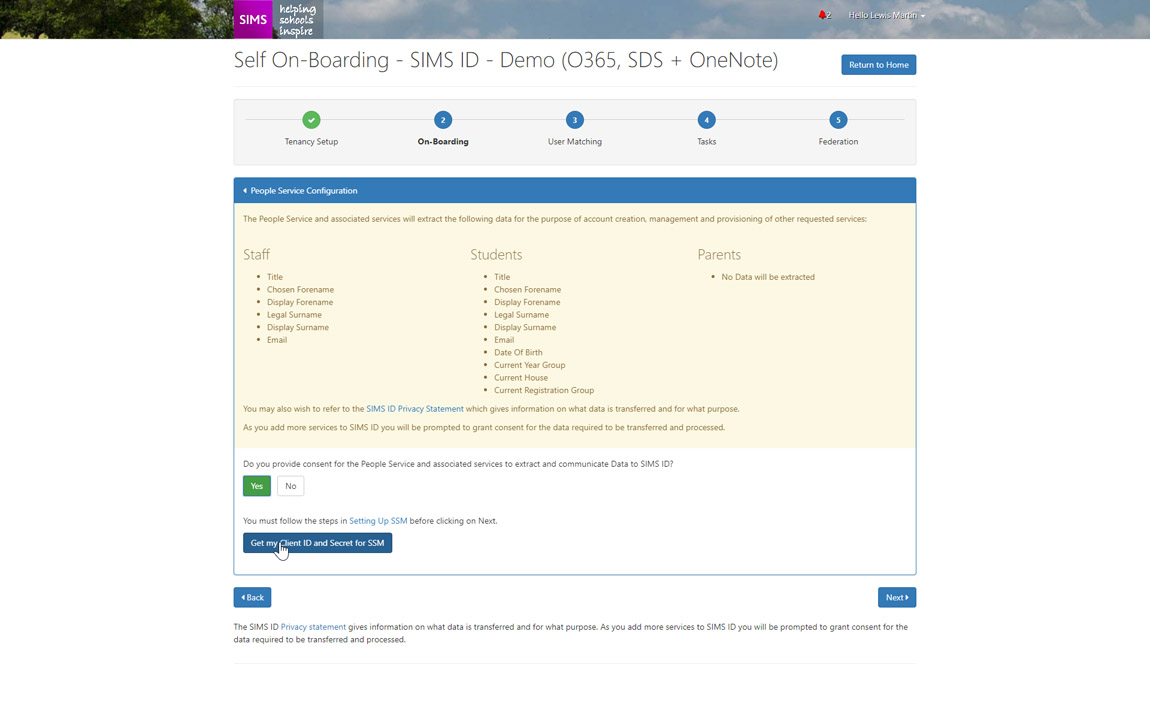This screenshot has width=1150, height=719.
Task: Click 'Current Year Group' list item
Action: [530, 365]
